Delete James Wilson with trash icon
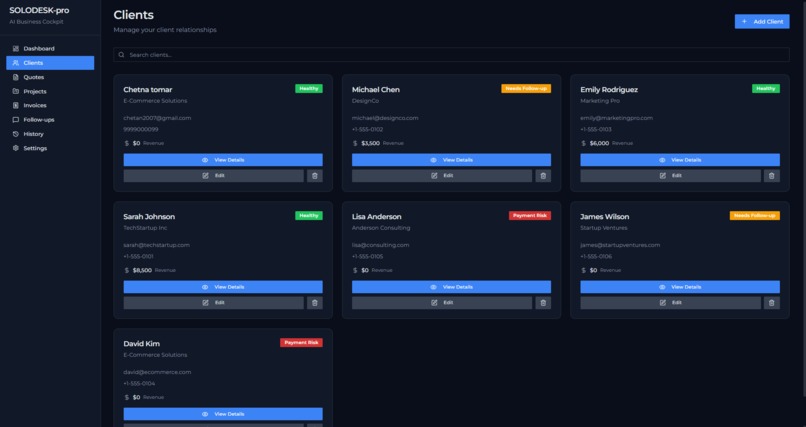Viewport: 806px width, 427px height. point(772,303)
